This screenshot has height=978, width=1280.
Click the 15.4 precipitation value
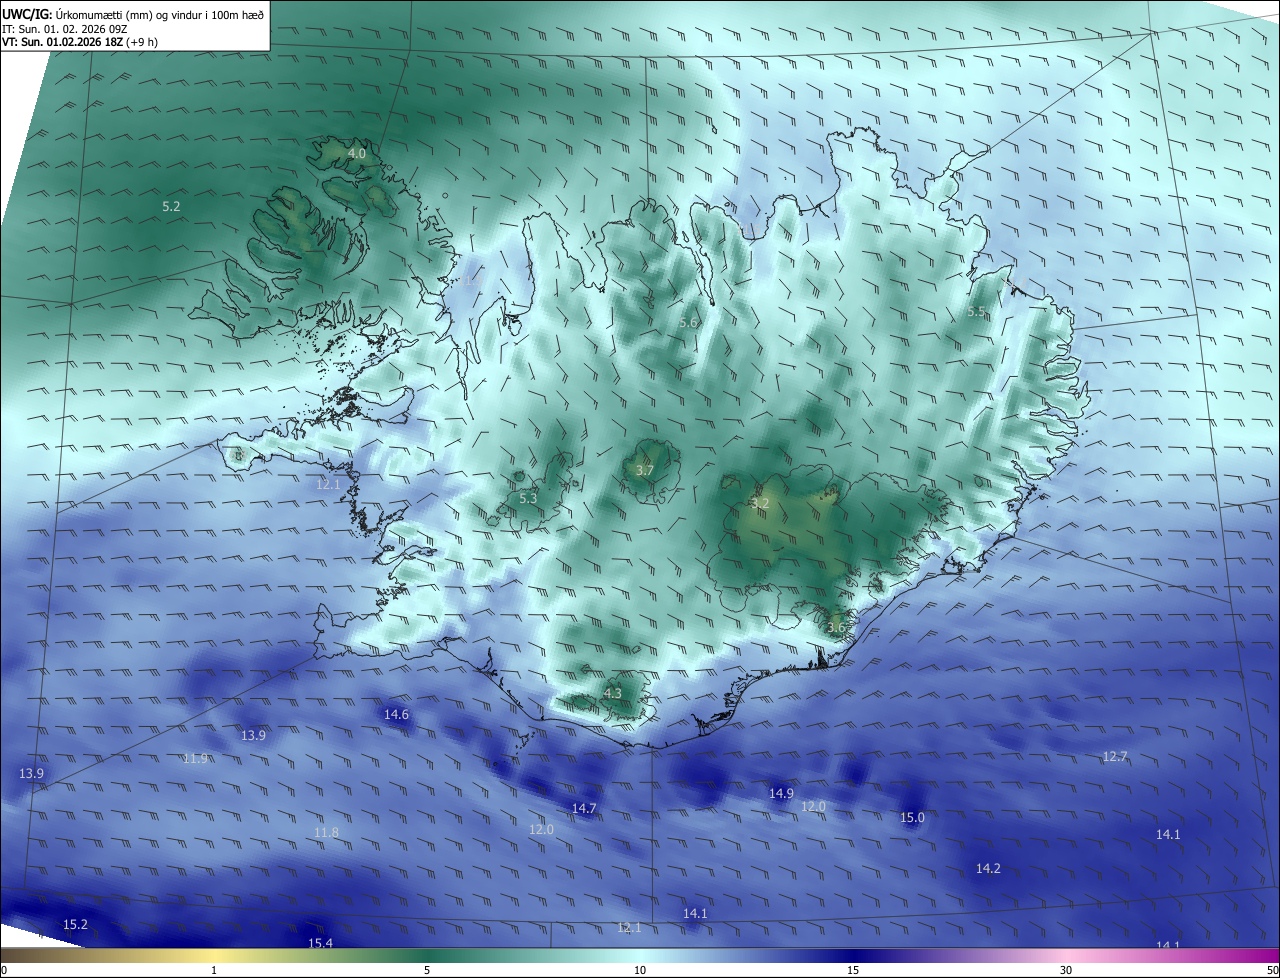320,943
